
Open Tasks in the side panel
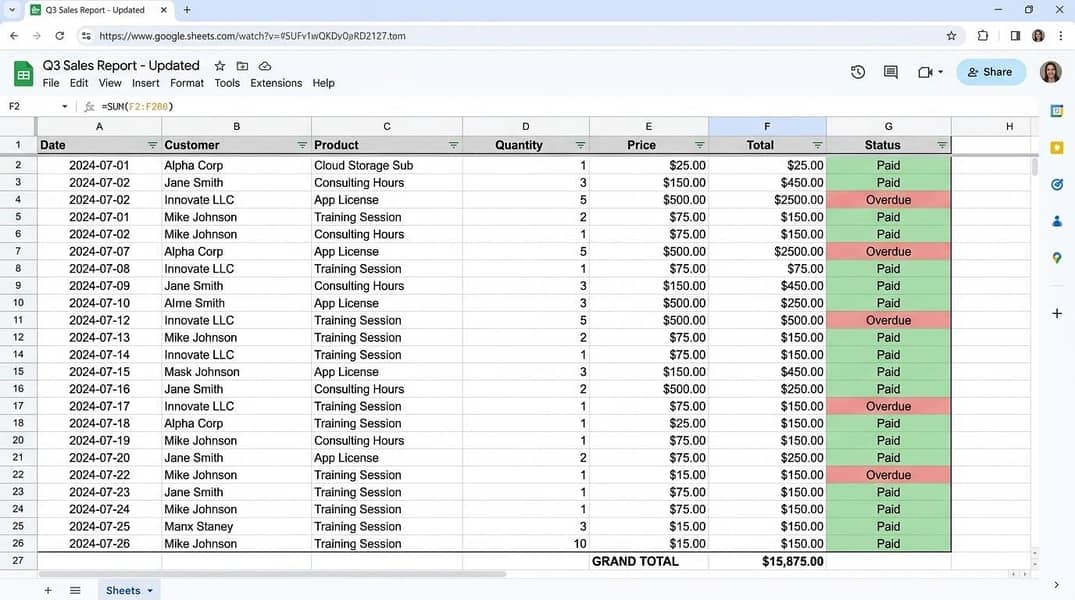click(1056, 184)
